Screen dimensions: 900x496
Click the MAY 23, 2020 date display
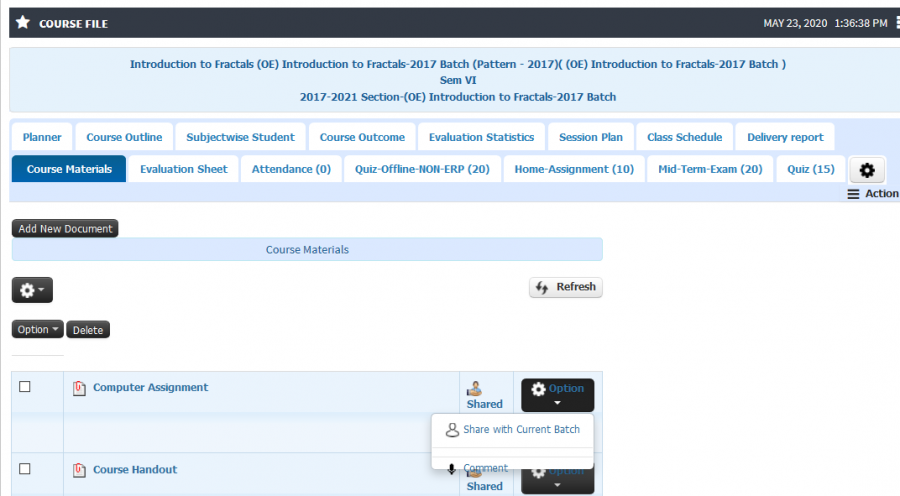[795, 24]
